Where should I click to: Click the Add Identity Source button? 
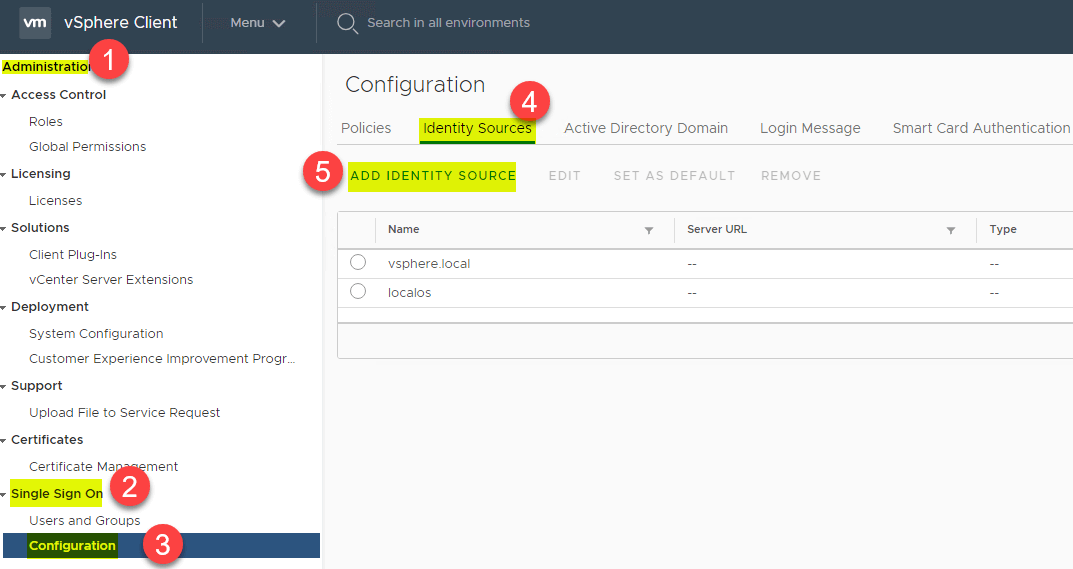click(x=432, y=176)
